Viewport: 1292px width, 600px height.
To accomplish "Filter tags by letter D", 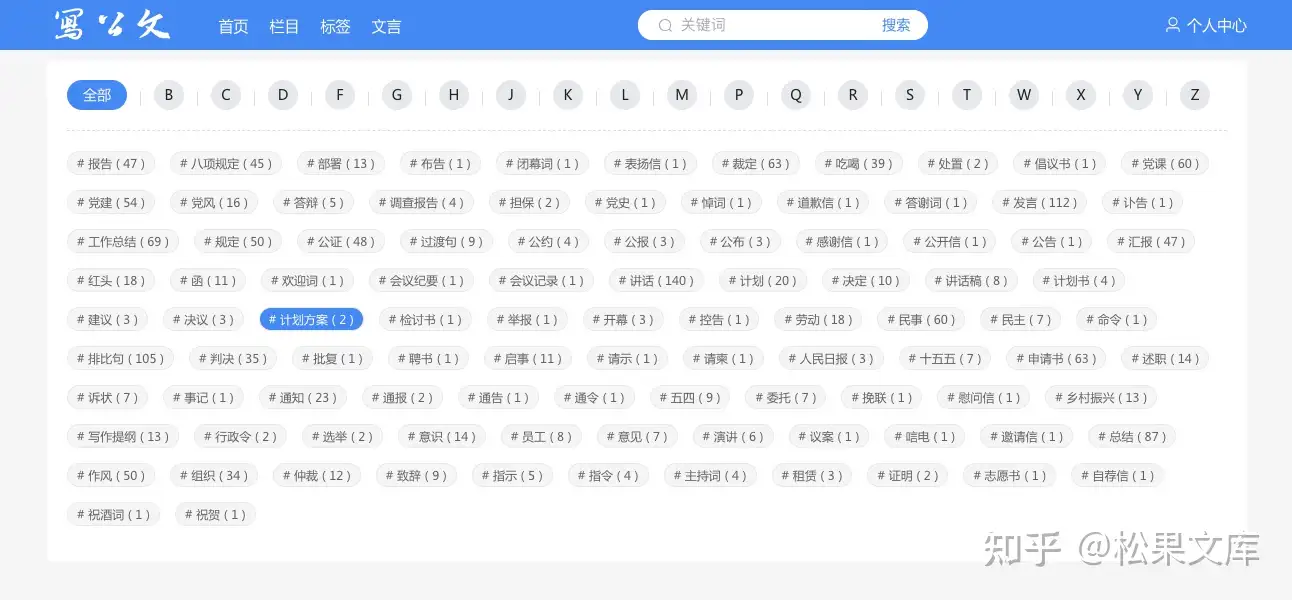I will [283, 95].
